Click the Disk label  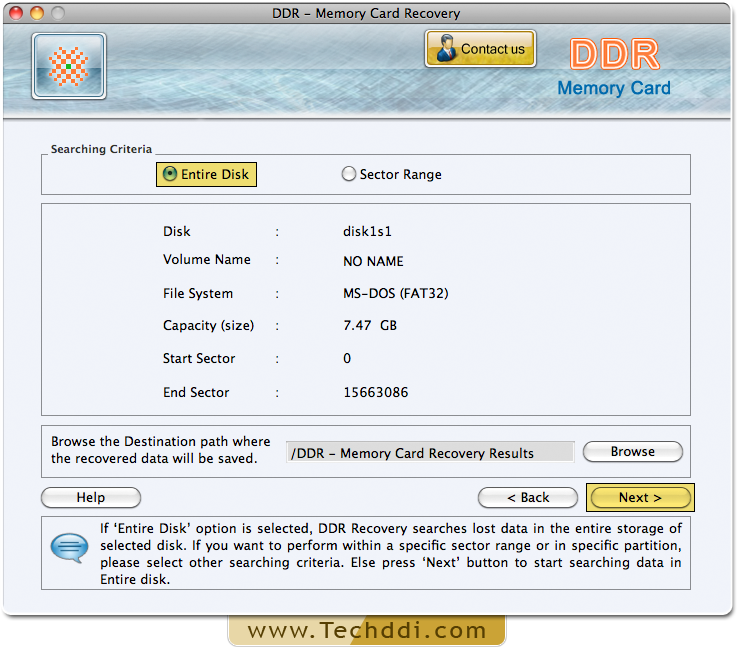(x=176, y=231)
